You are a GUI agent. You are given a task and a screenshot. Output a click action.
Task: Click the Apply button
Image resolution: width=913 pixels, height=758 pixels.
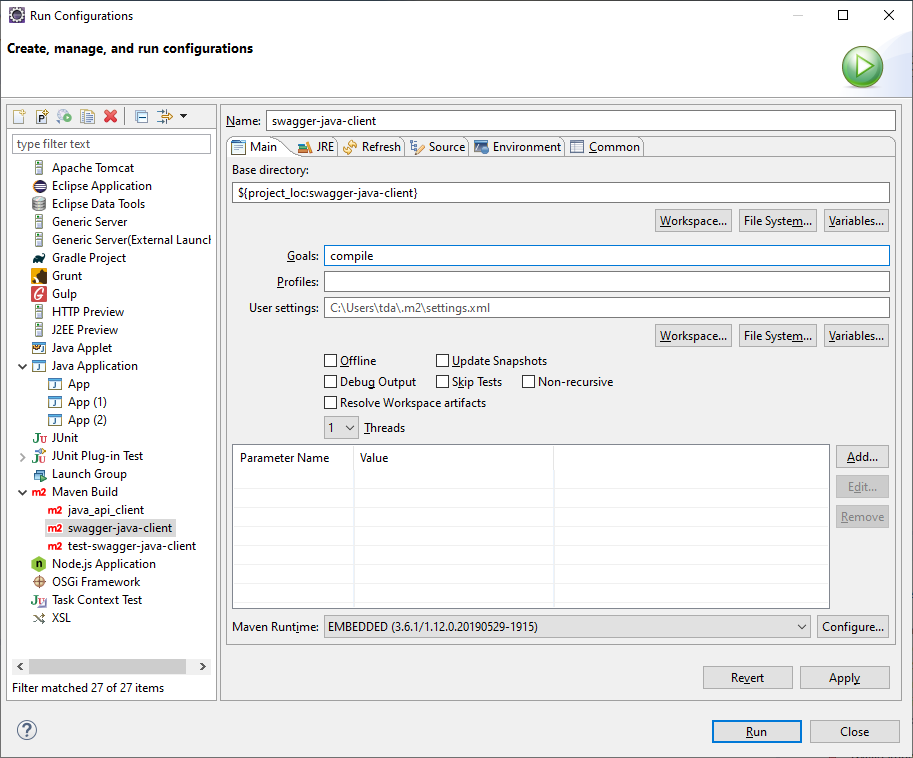(844, 678)
